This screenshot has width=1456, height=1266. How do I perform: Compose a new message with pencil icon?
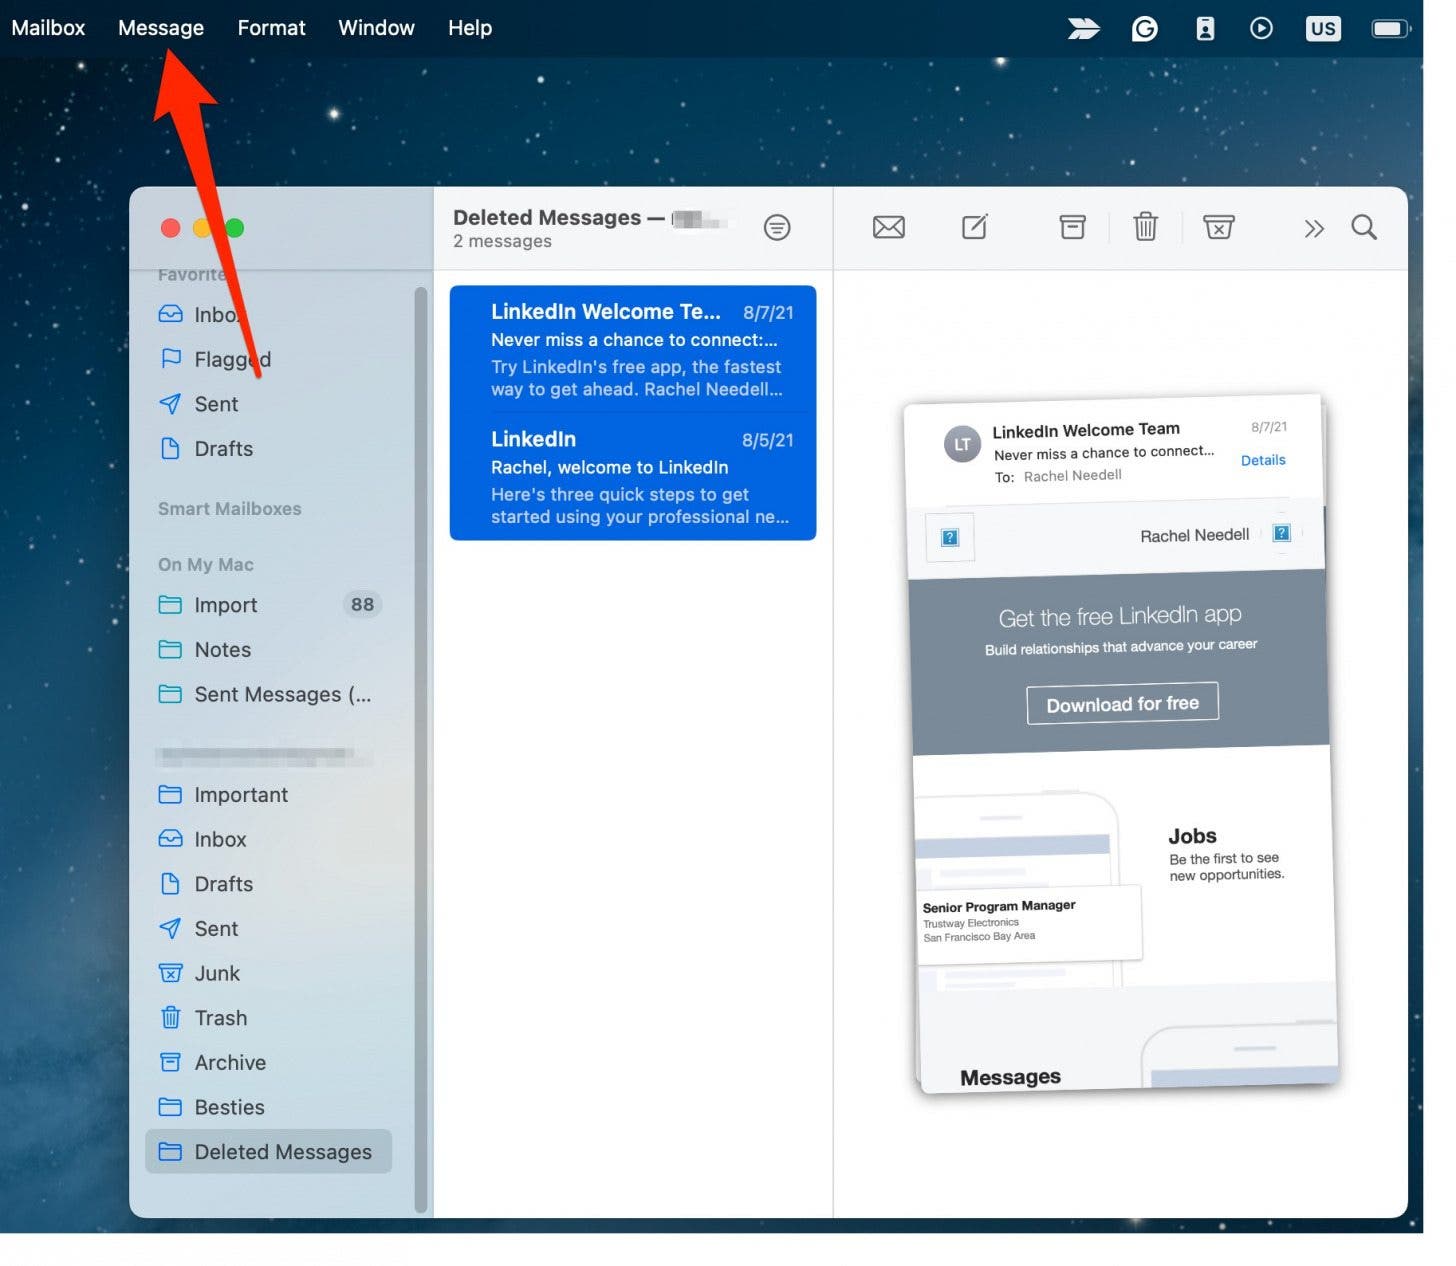click(974, 227)
